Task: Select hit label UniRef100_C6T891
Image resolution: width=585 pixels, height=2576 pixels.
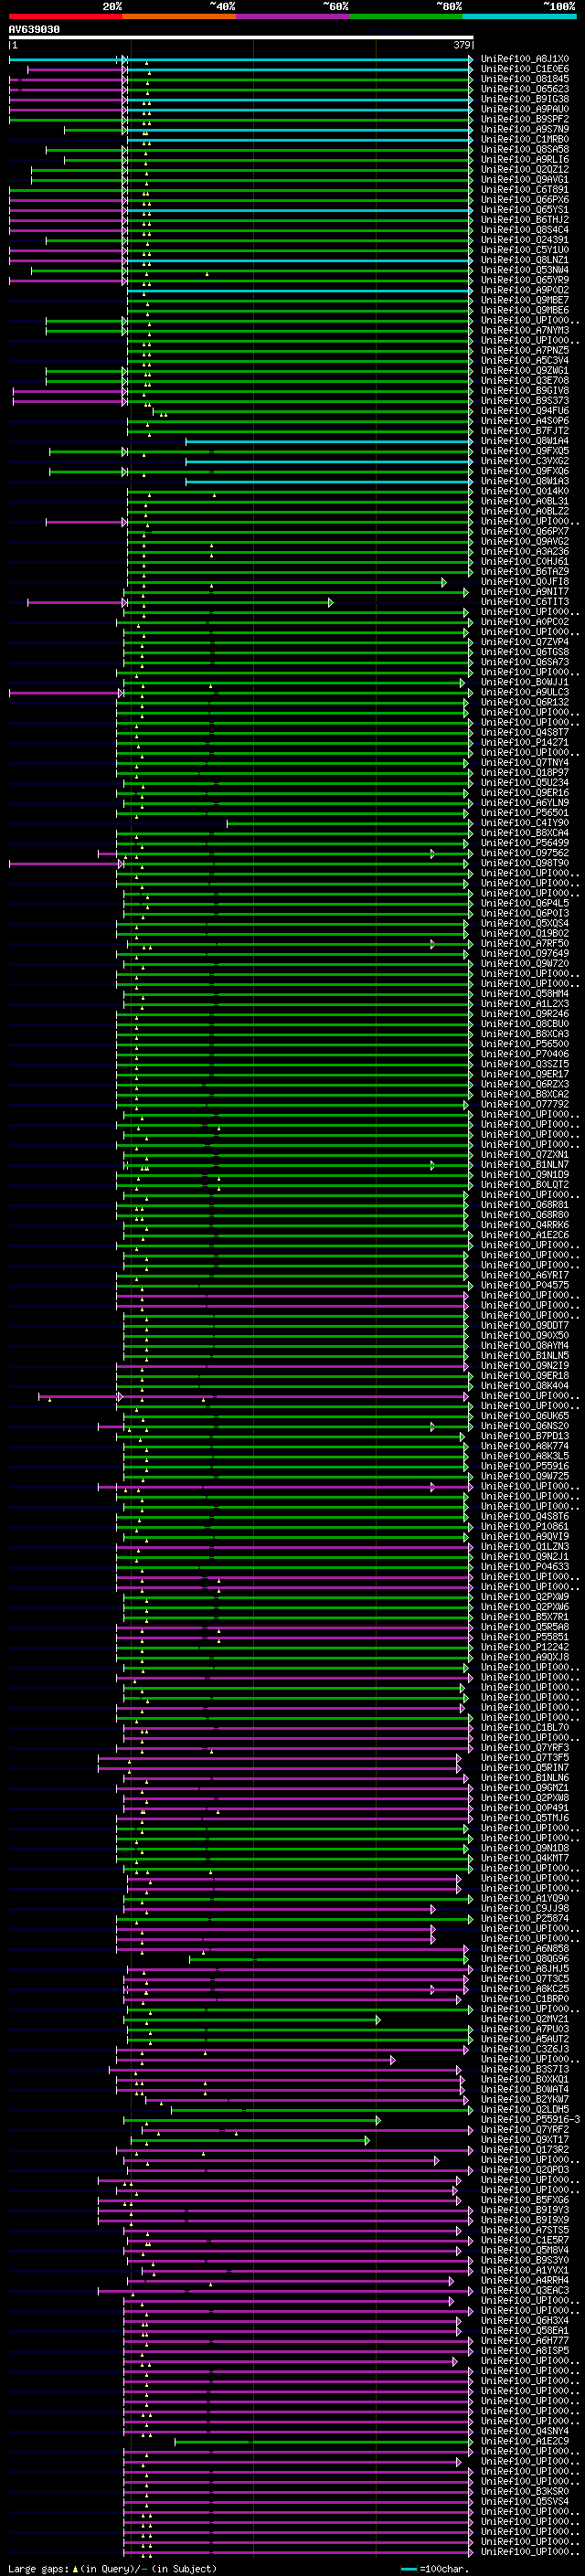Action: point(525,189)
